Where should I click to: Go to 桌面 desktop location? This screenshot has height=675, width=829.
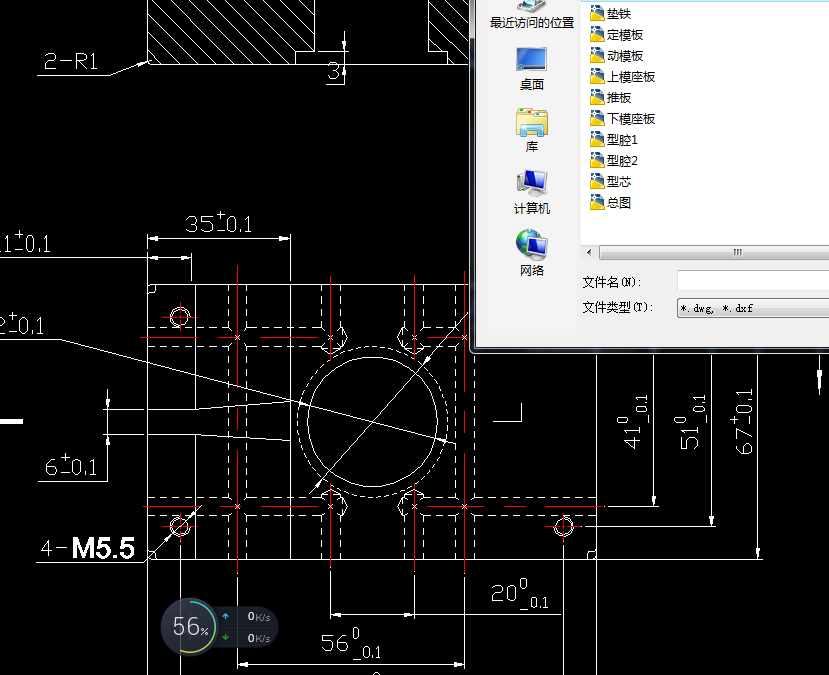click(x=531, y=69)
